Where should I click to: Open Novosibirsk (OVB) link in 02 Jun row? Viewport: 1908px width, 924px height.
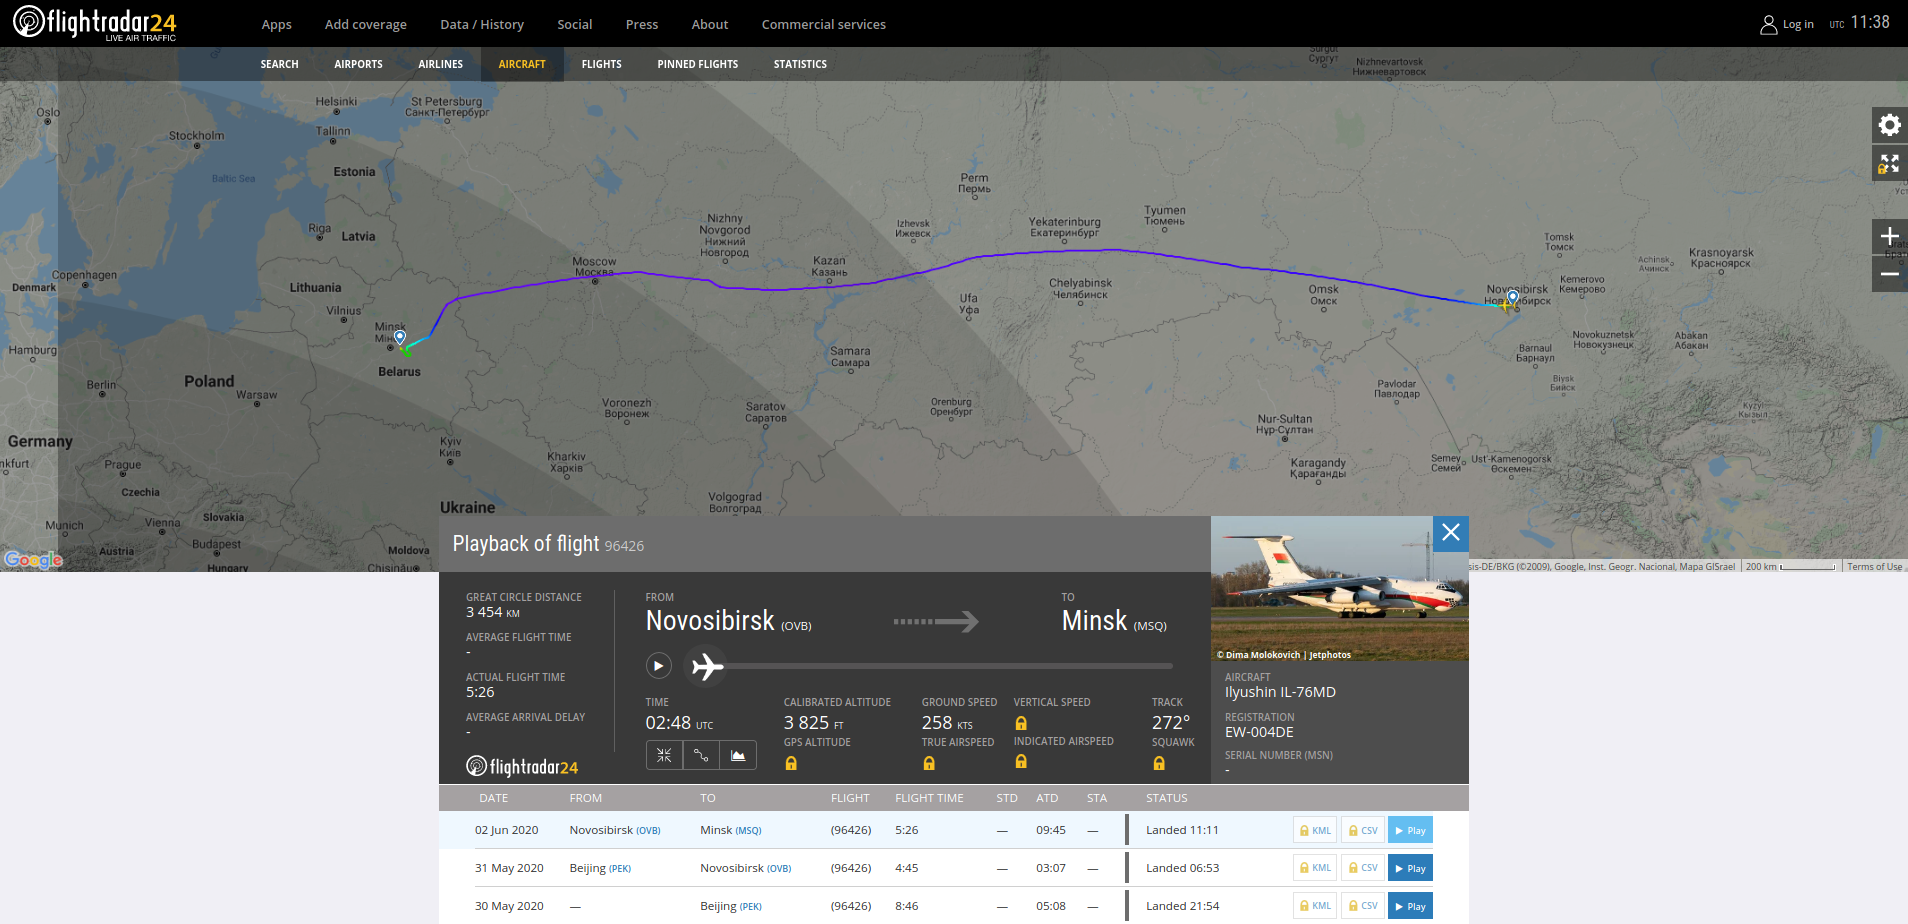615,830
